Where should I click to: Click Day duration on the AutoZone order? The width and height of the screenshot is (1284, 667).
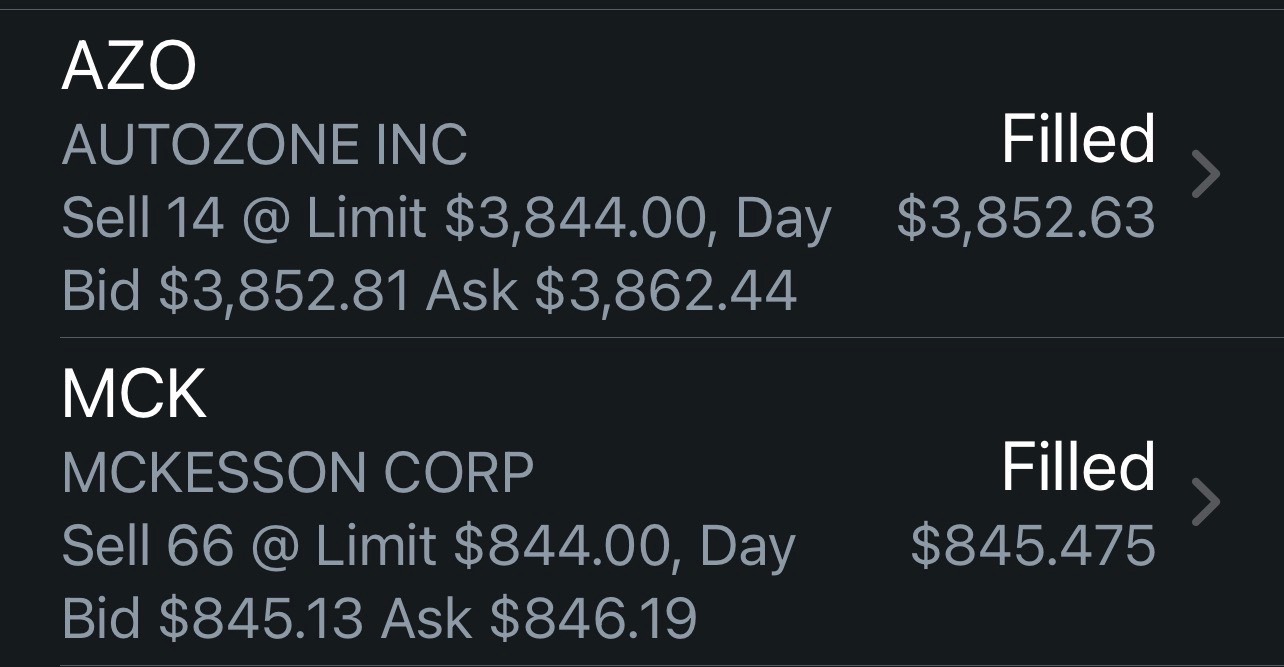(x=783, y=218)
